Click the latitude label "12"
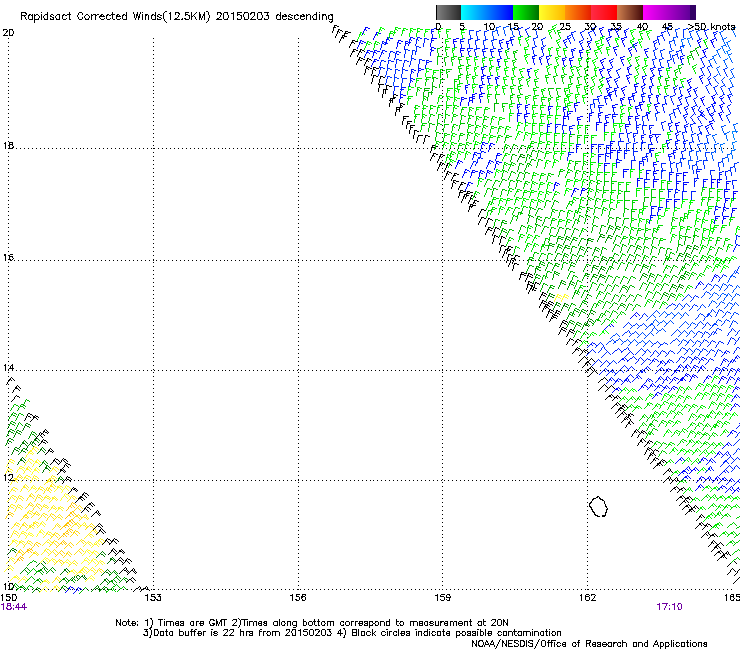 tap(8, 478)
